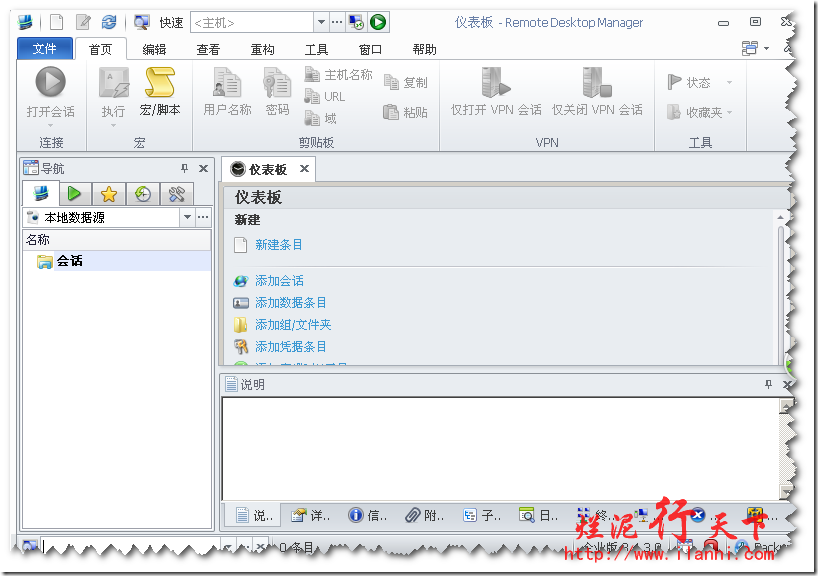Select the recent history clock tab

coord(143,194)
